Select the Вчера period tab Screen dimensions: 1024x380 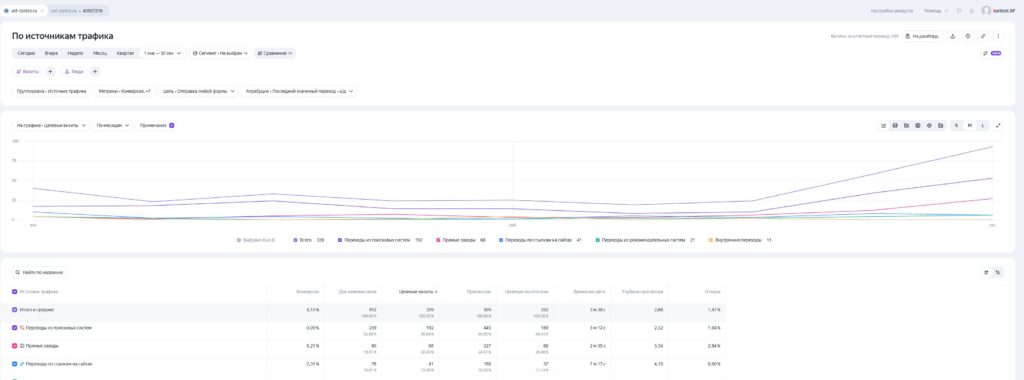click(51, 53)
